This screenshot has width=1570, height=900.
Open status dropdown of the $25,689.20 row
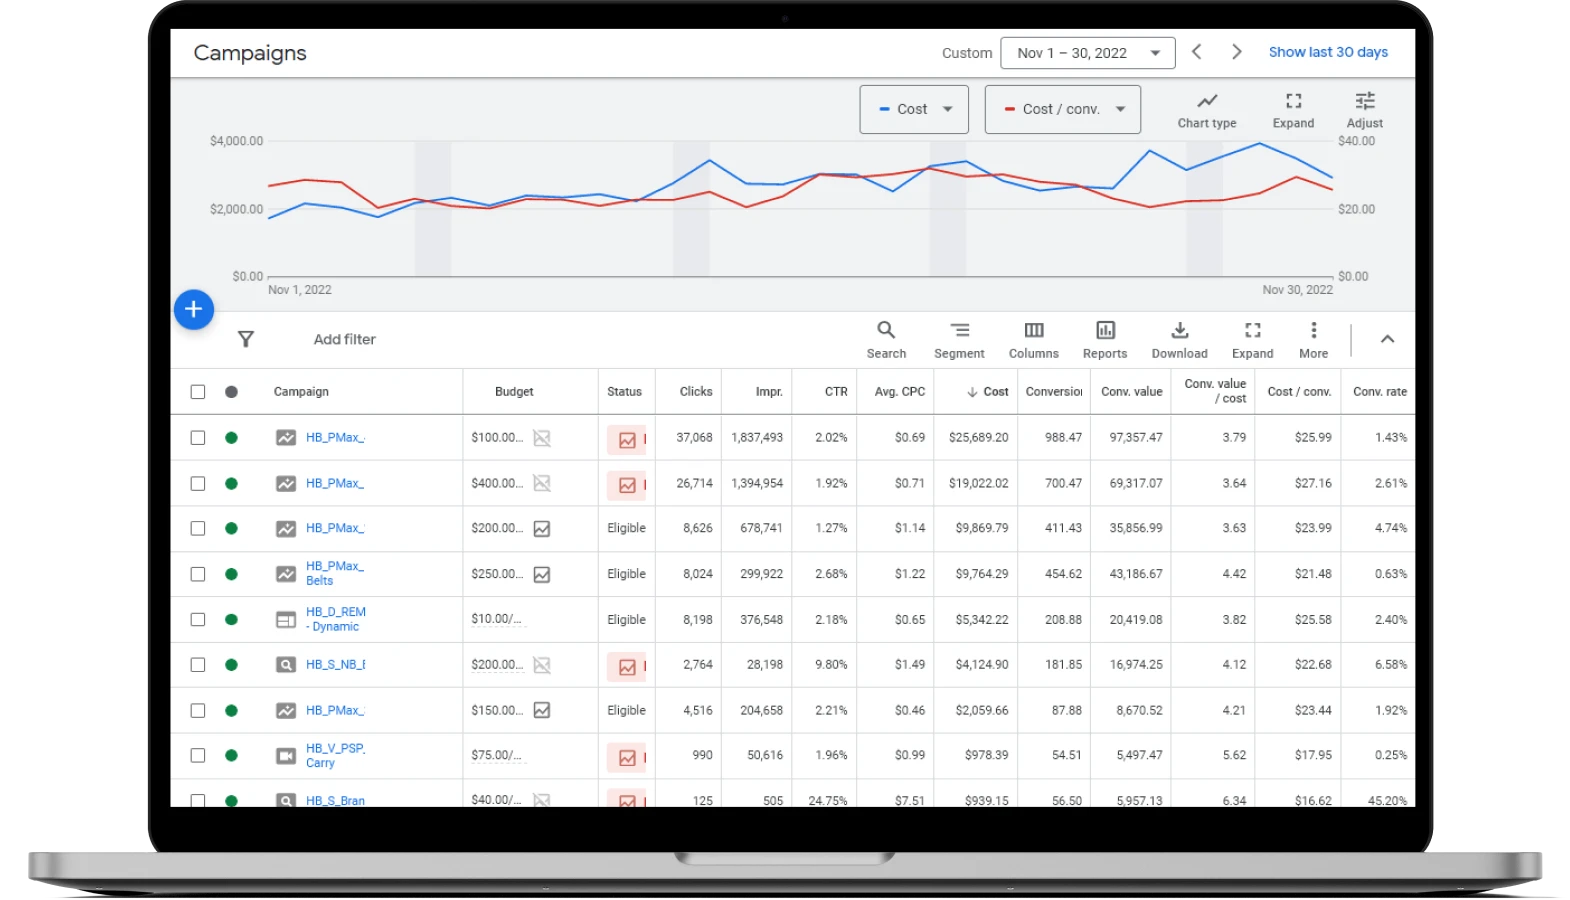coord(231,438)
